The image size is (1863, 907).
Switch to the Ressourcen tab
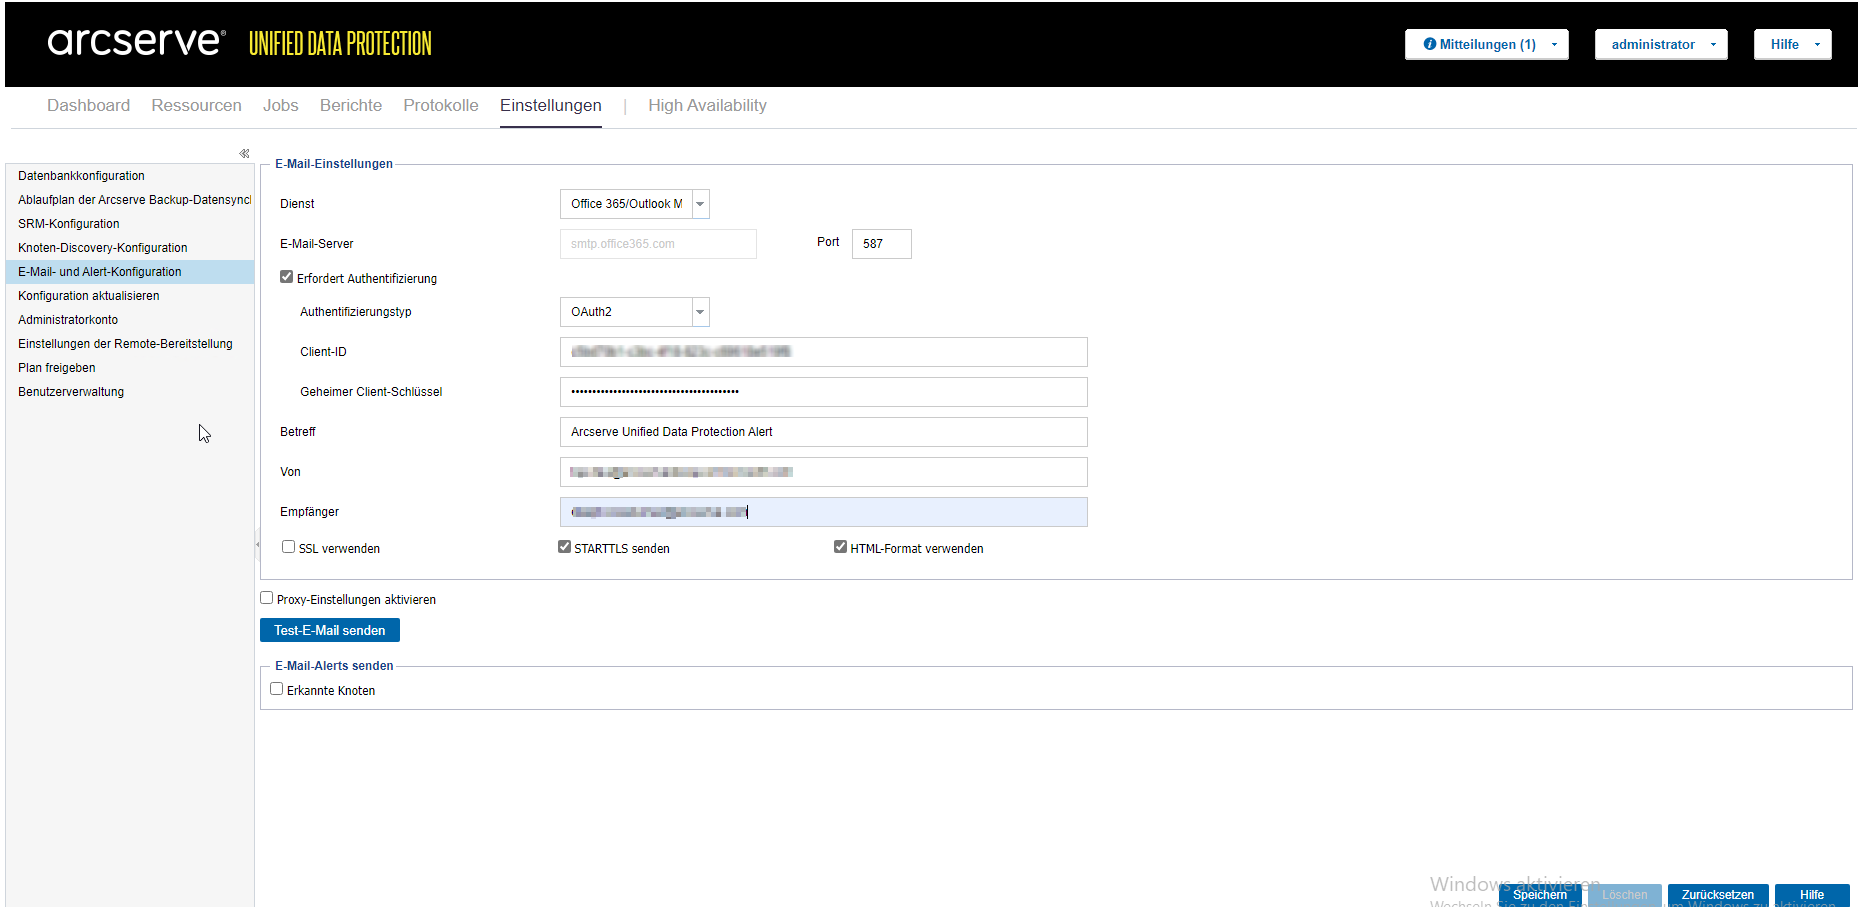tap(196, 105)
